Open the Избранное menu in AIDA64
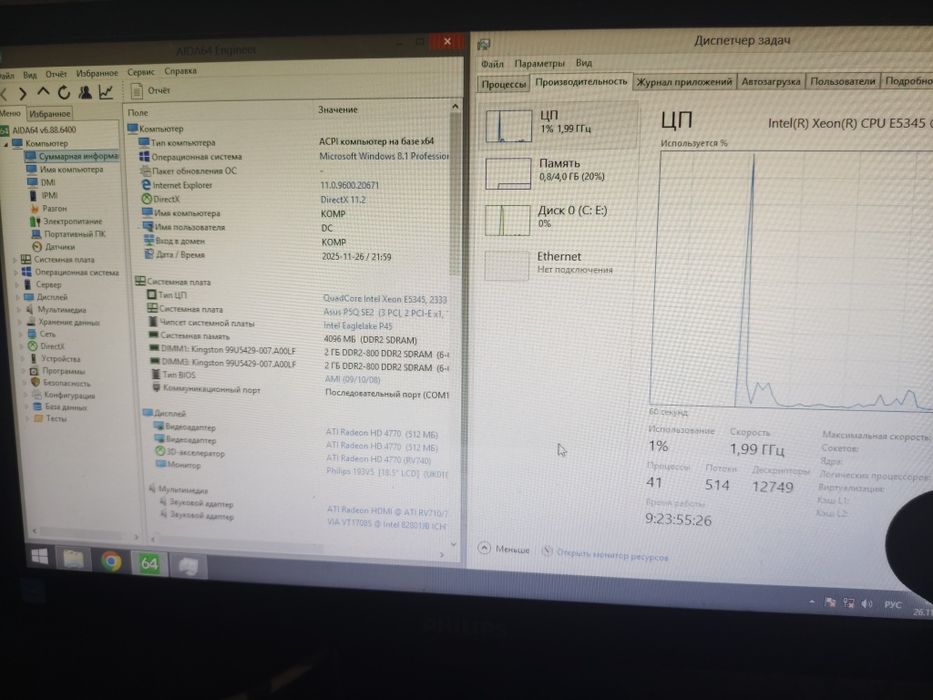 coord(97,73)
